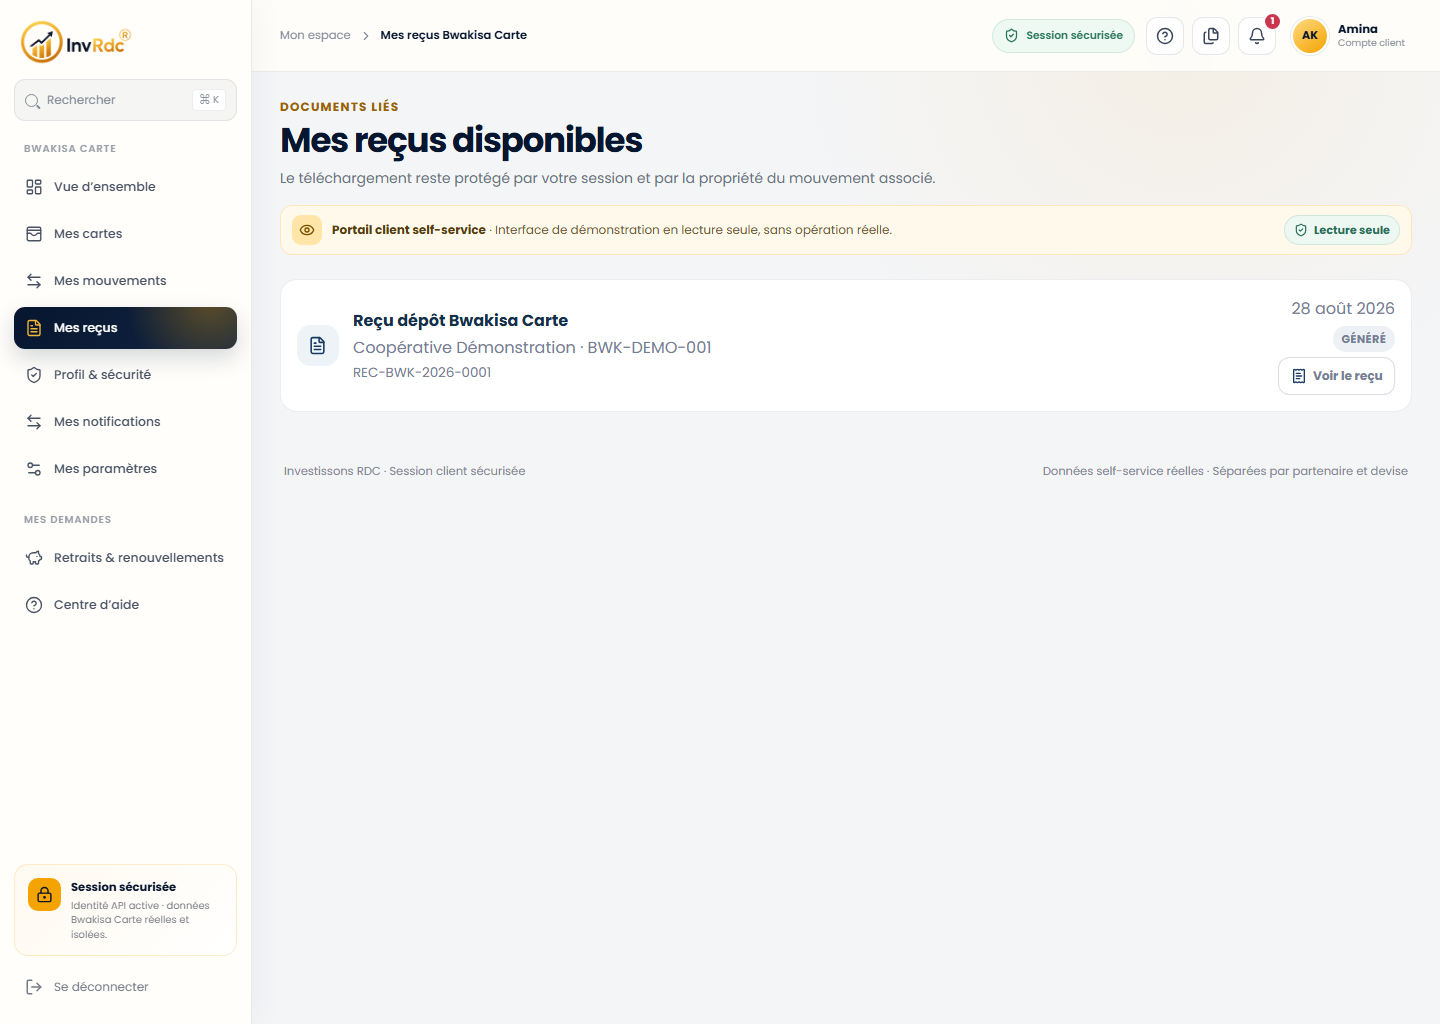This screenshot has height=1024, width=1440.
Task: Click the Session sécurisée card title in sidebar
Action: (123, 887)
